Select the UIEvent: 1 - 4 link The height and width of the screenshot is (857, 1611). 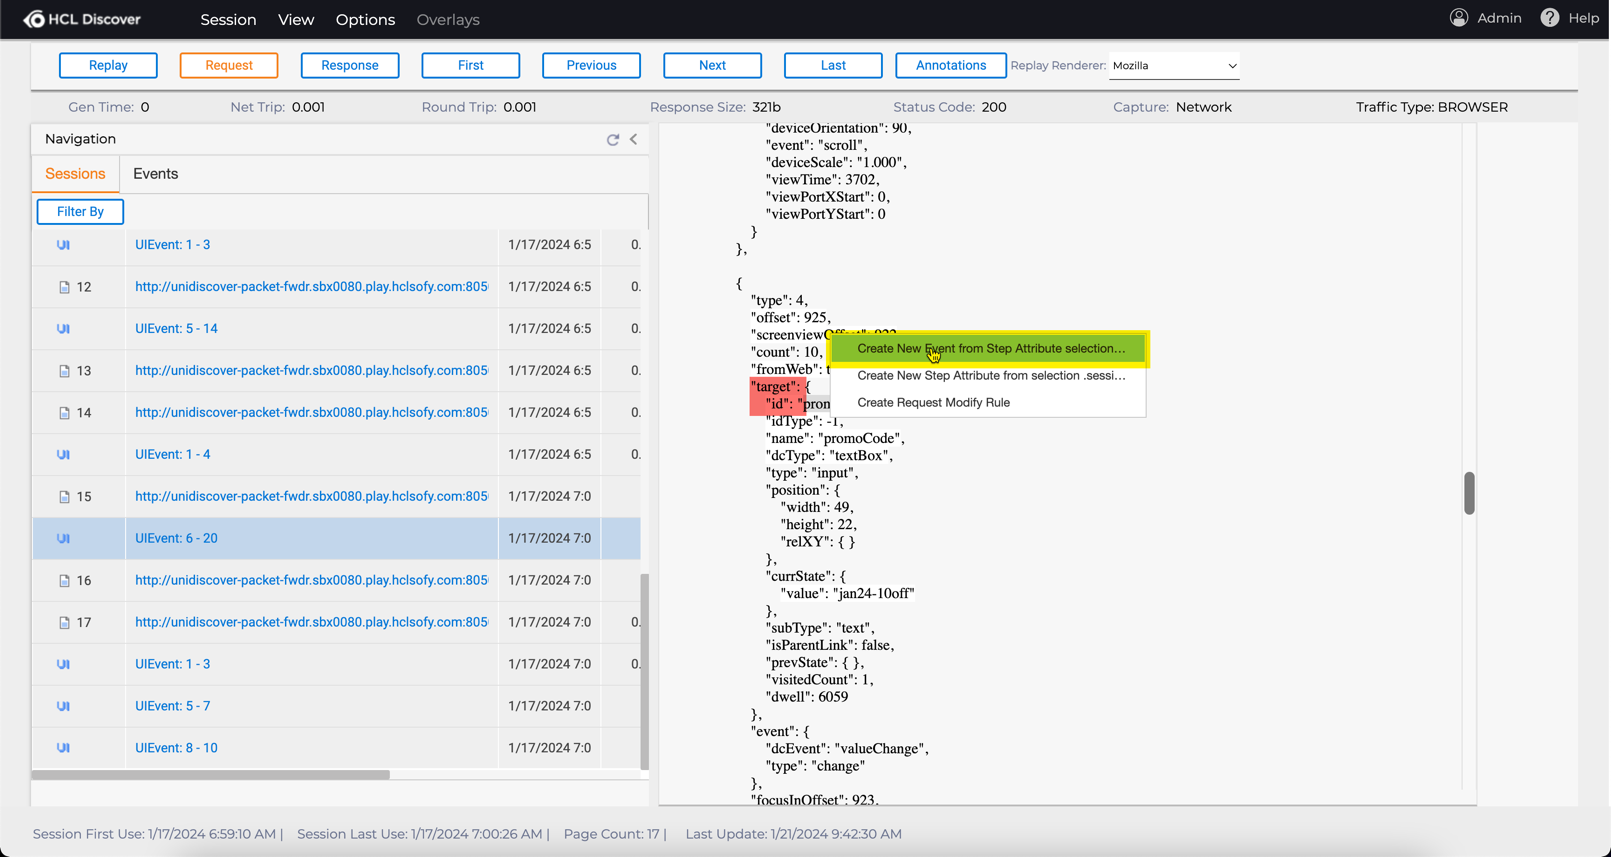point(173,455)
